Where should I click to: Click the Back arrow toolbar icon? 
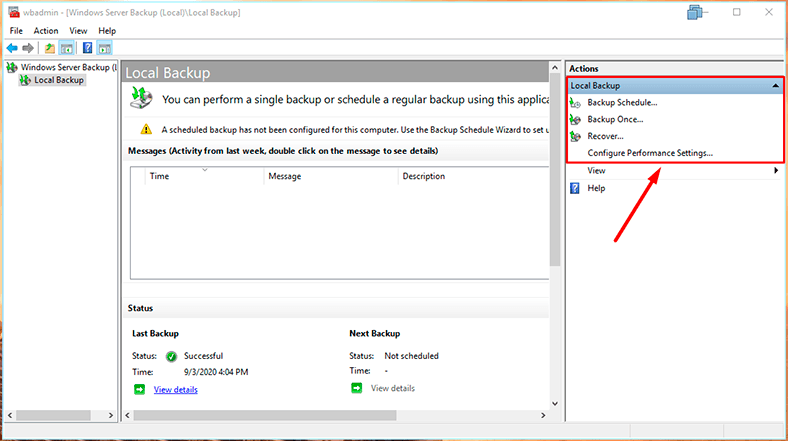[x=12, y=48]
